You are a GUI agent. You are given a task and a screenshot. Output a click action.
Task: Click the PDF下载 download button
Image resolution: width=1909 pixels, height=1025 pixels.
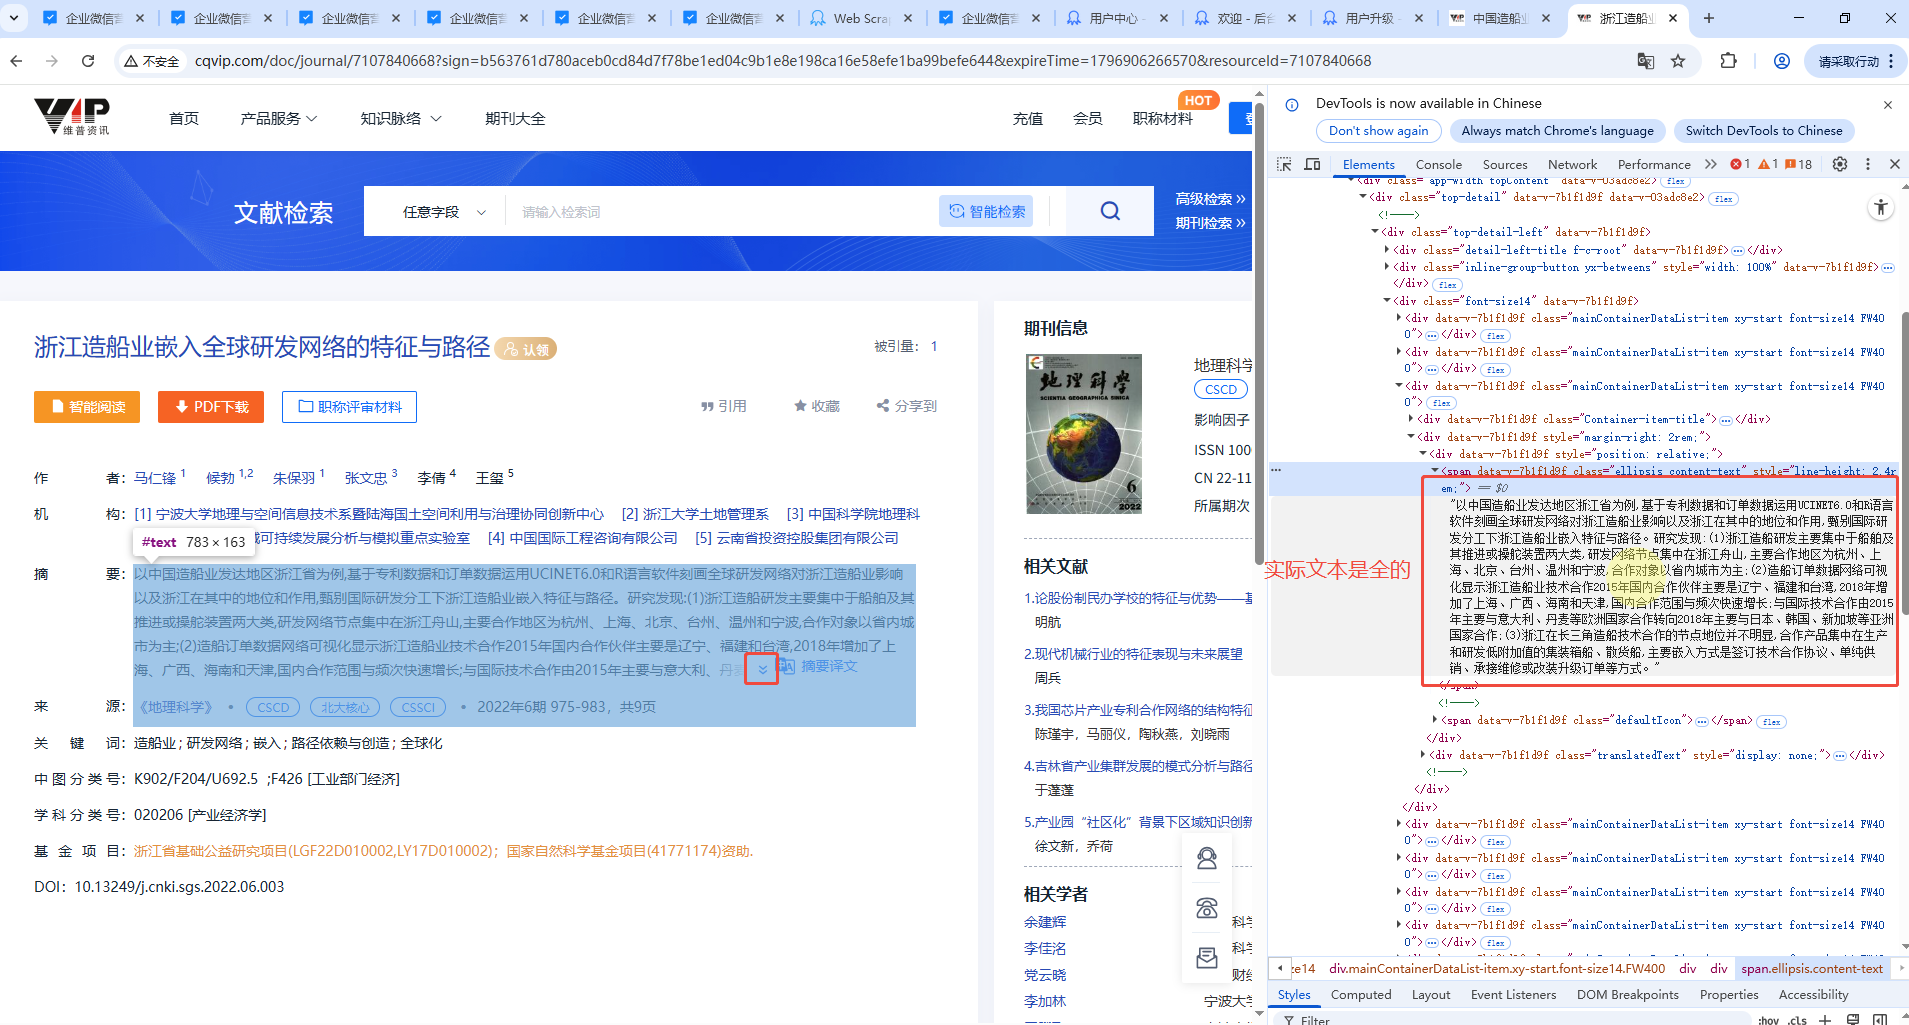(x=211, y=407)
